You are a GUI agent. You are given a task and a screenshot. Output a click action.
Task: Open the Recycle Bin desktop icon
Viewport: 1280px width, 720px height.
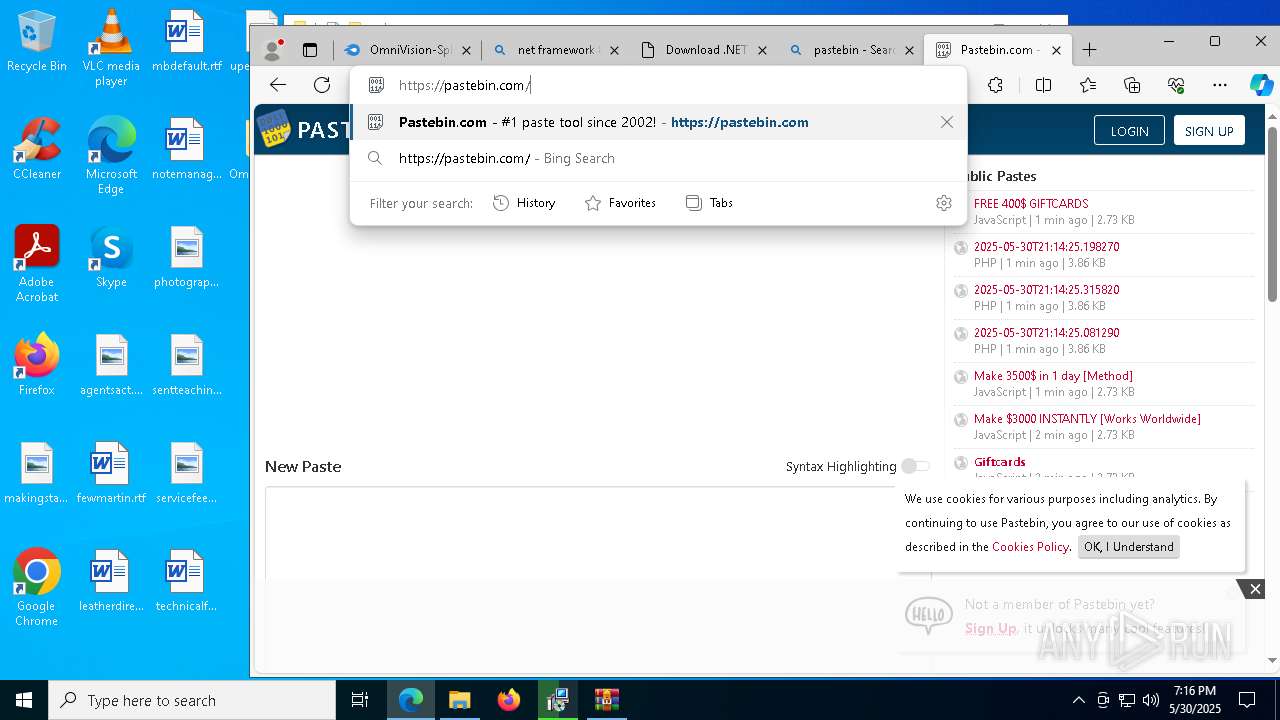[x=37, y=42]
